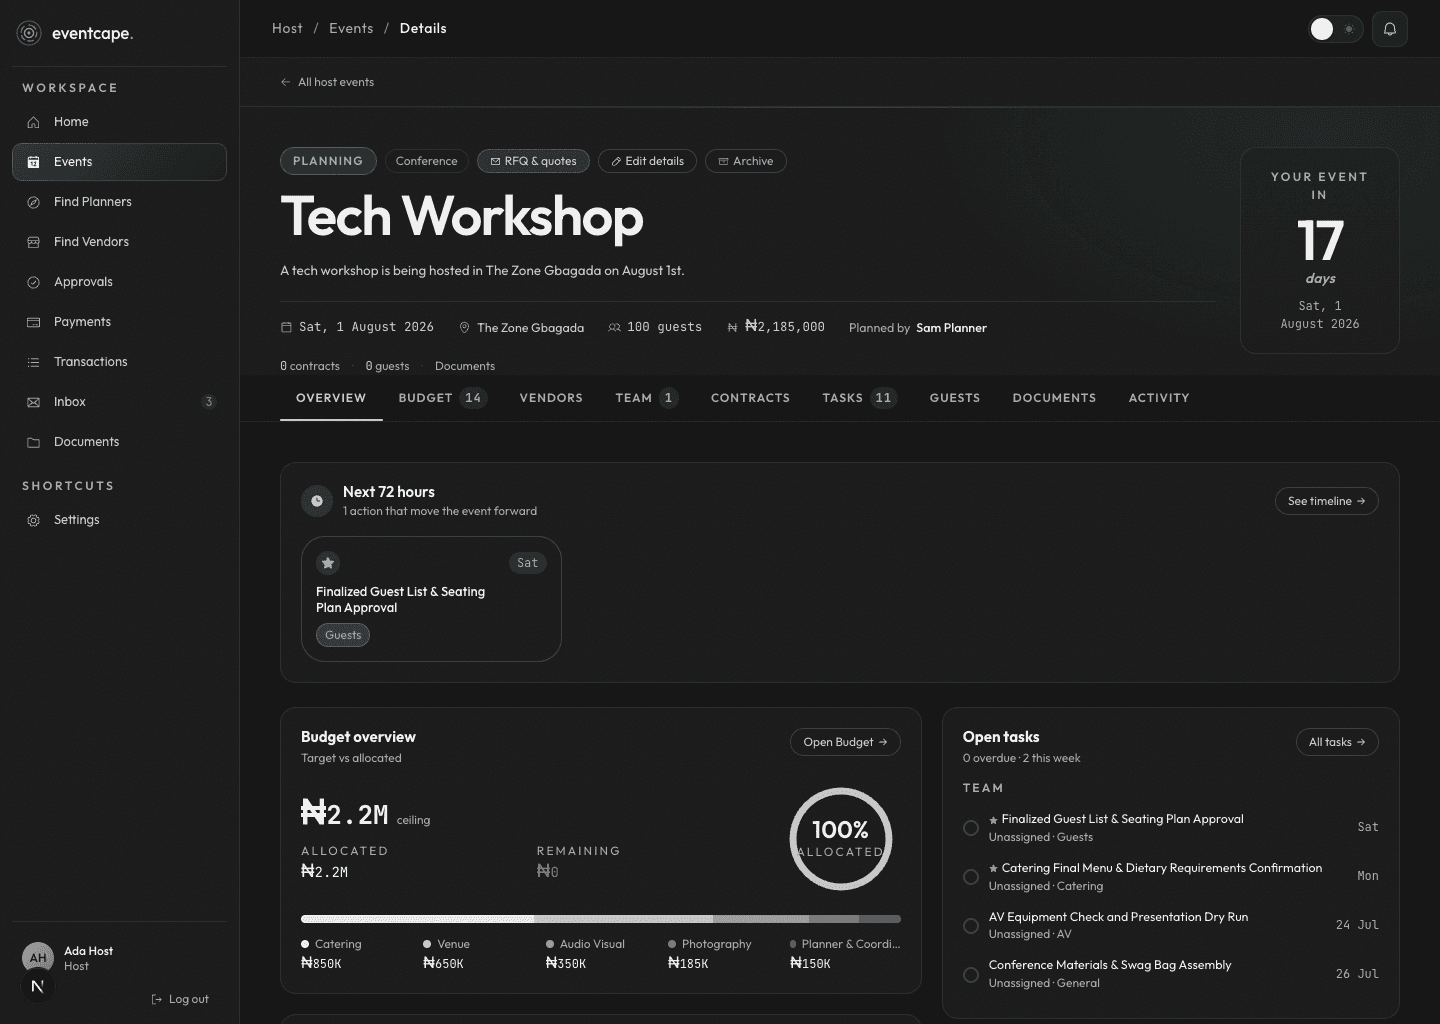Click the star icon on the Sat card
Image resolution: width=1440 pixels, height=1024 pixels.
[x=328, y=563]
